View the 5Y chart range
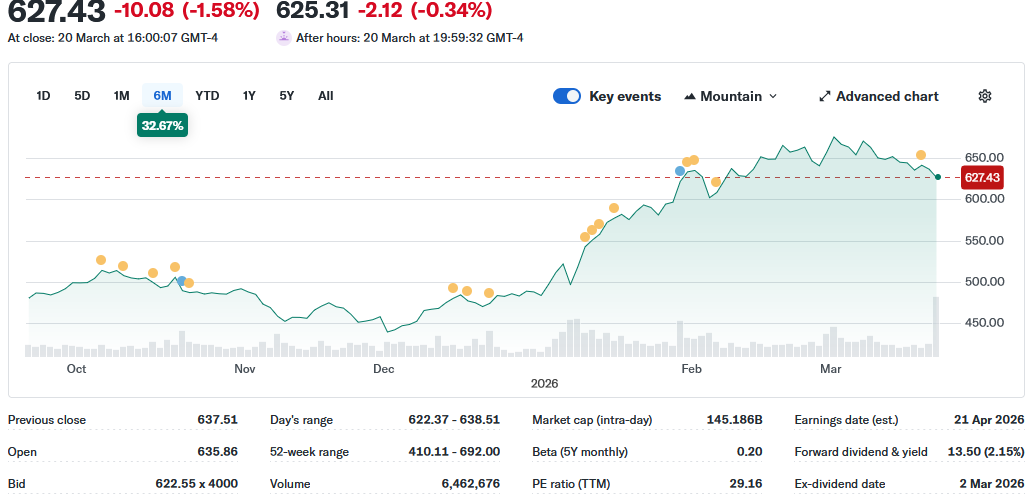This screenshot has height=500, width=1027. (x=287, y=96)
